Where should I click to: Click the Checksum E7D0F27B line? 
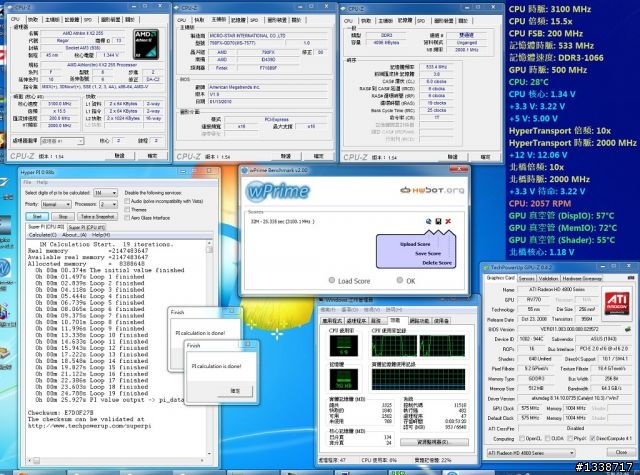tap(60, 413)
